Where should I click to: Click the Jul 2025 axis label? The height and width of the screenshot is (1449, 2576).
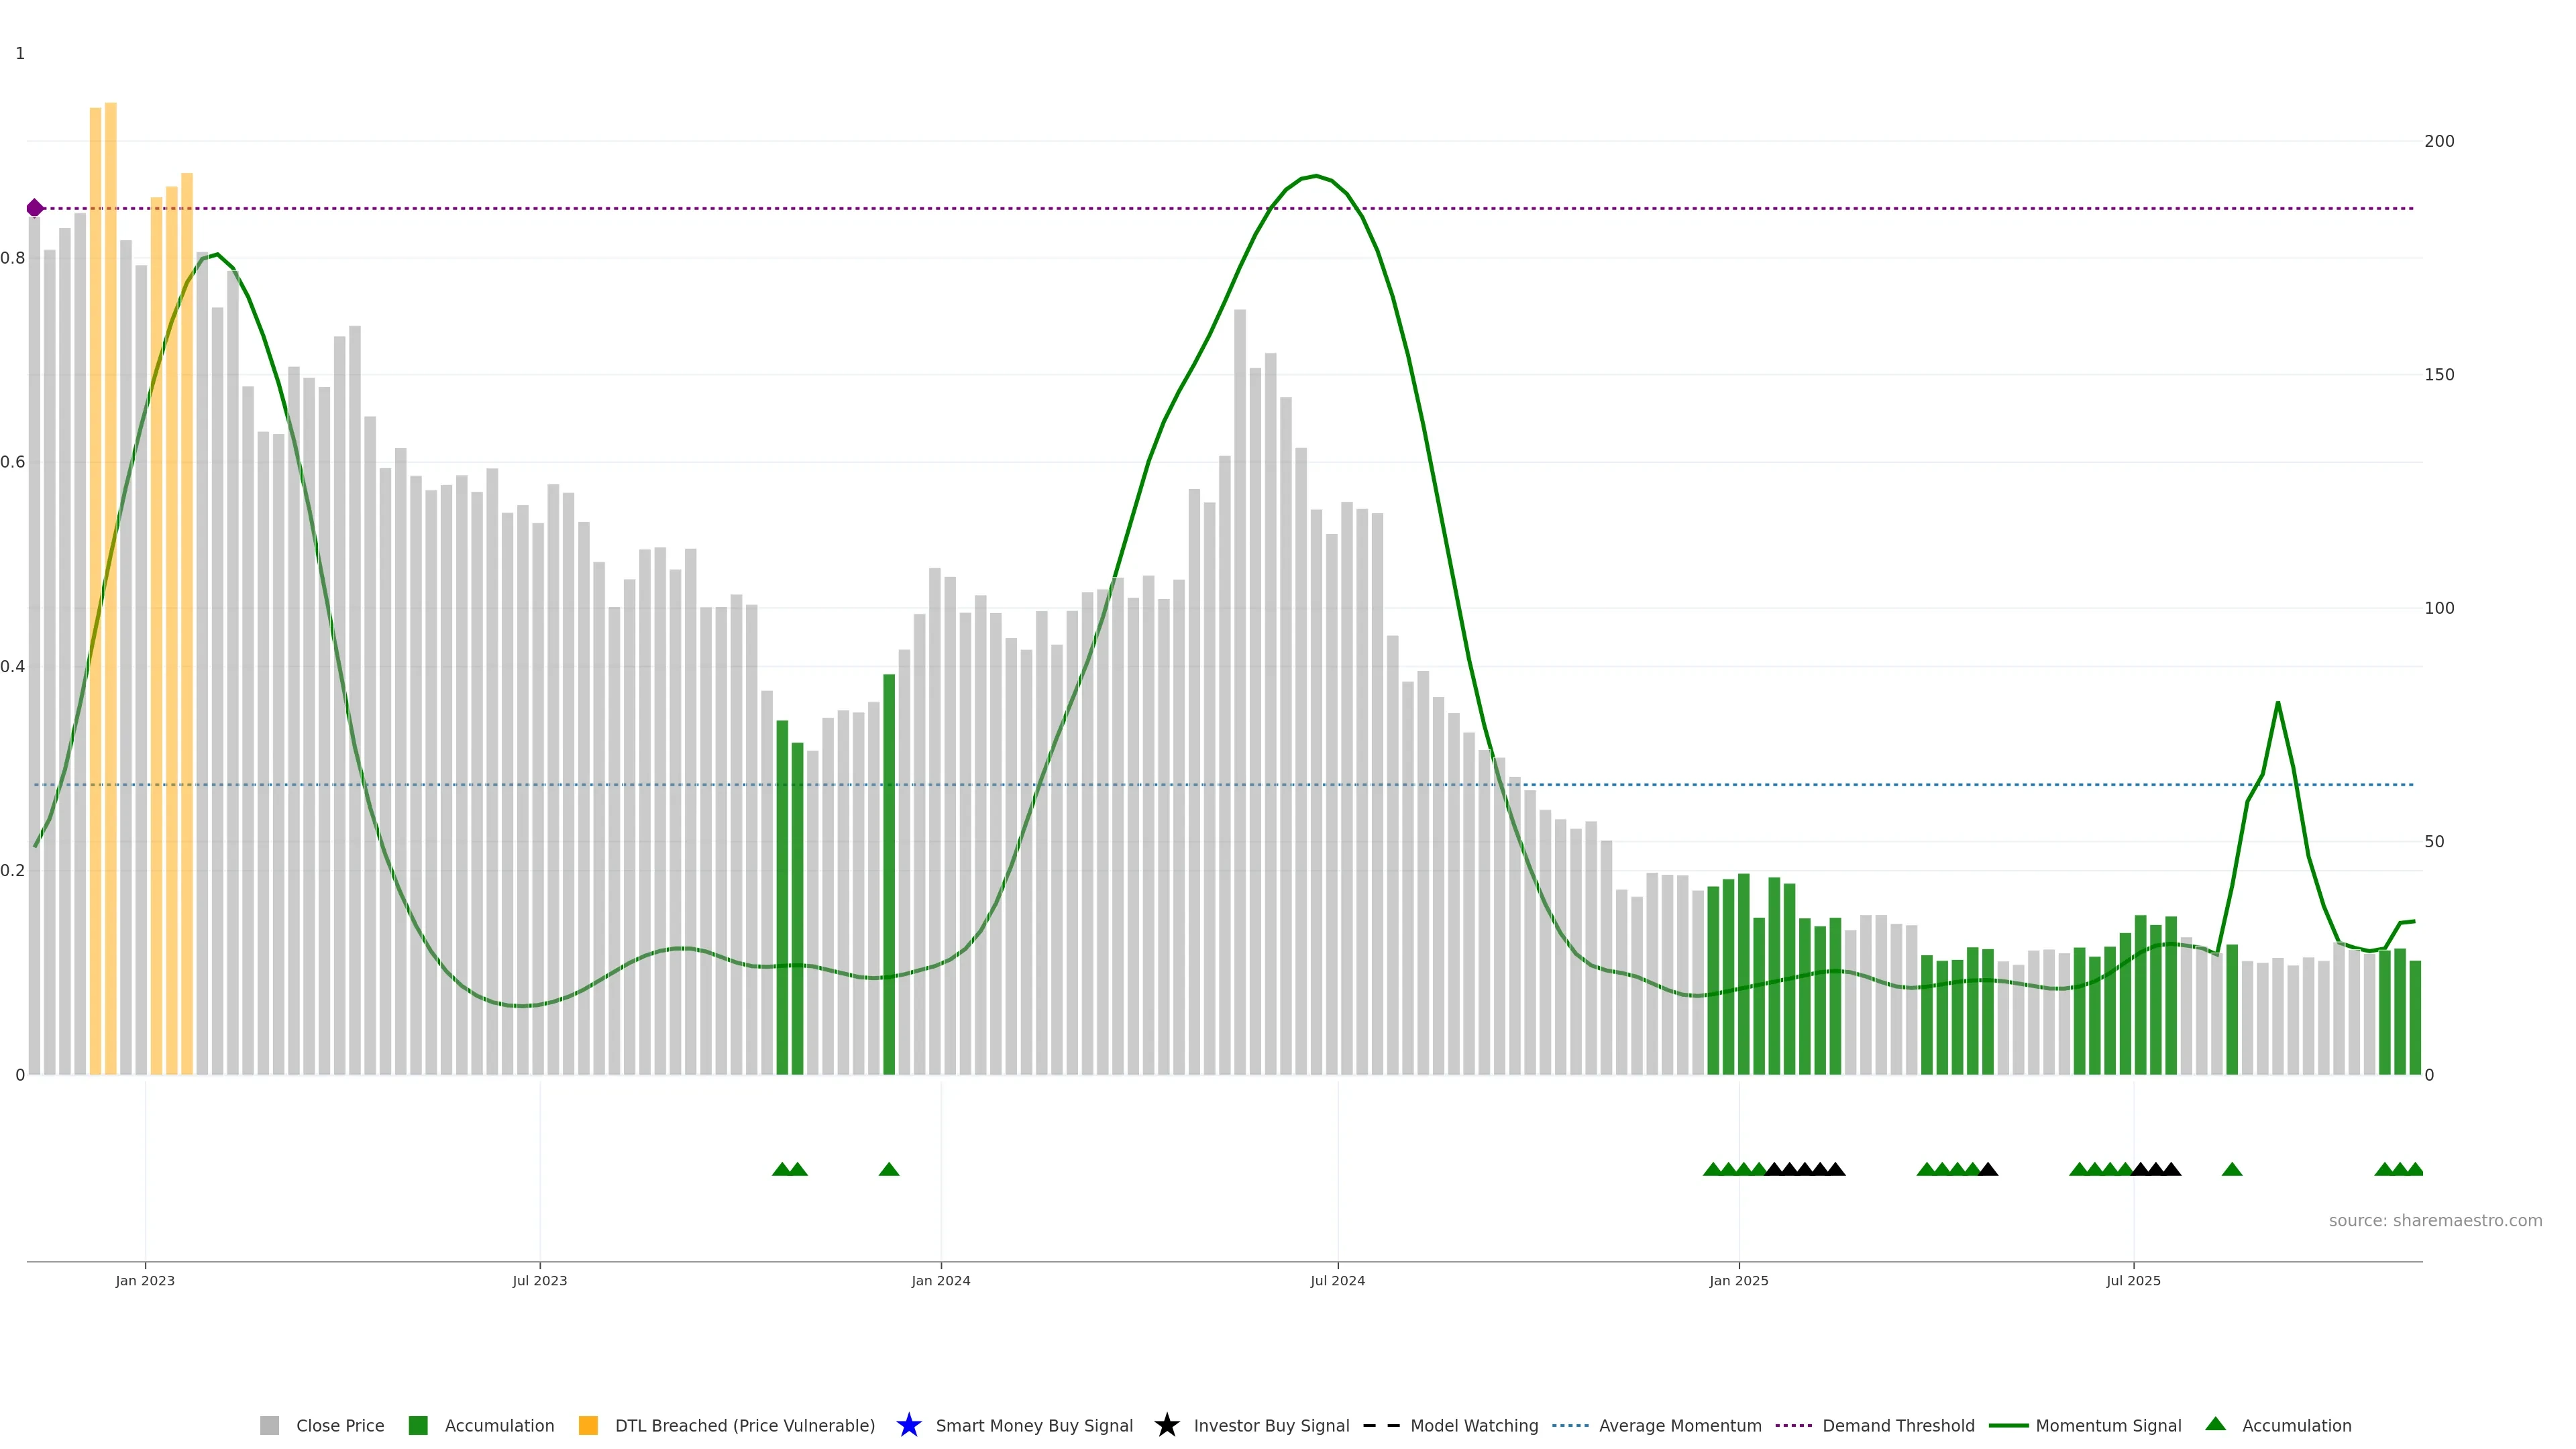click(2133, 1280)
